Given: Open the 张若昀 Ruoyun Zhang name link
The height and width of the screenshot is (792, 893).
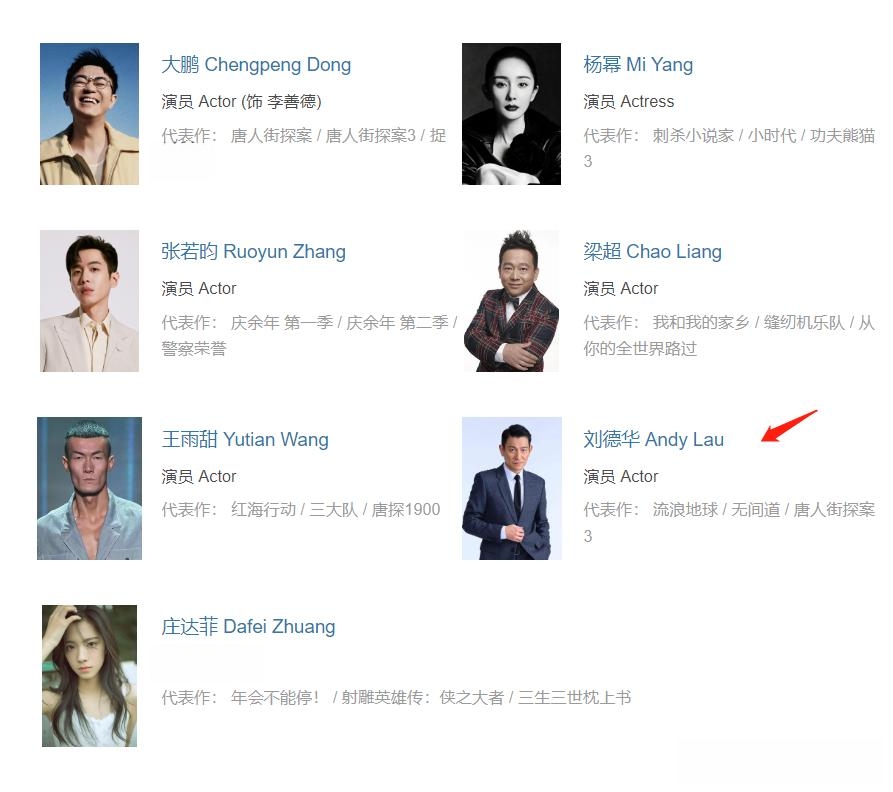Looking at the screenshot, I should 253,252.
